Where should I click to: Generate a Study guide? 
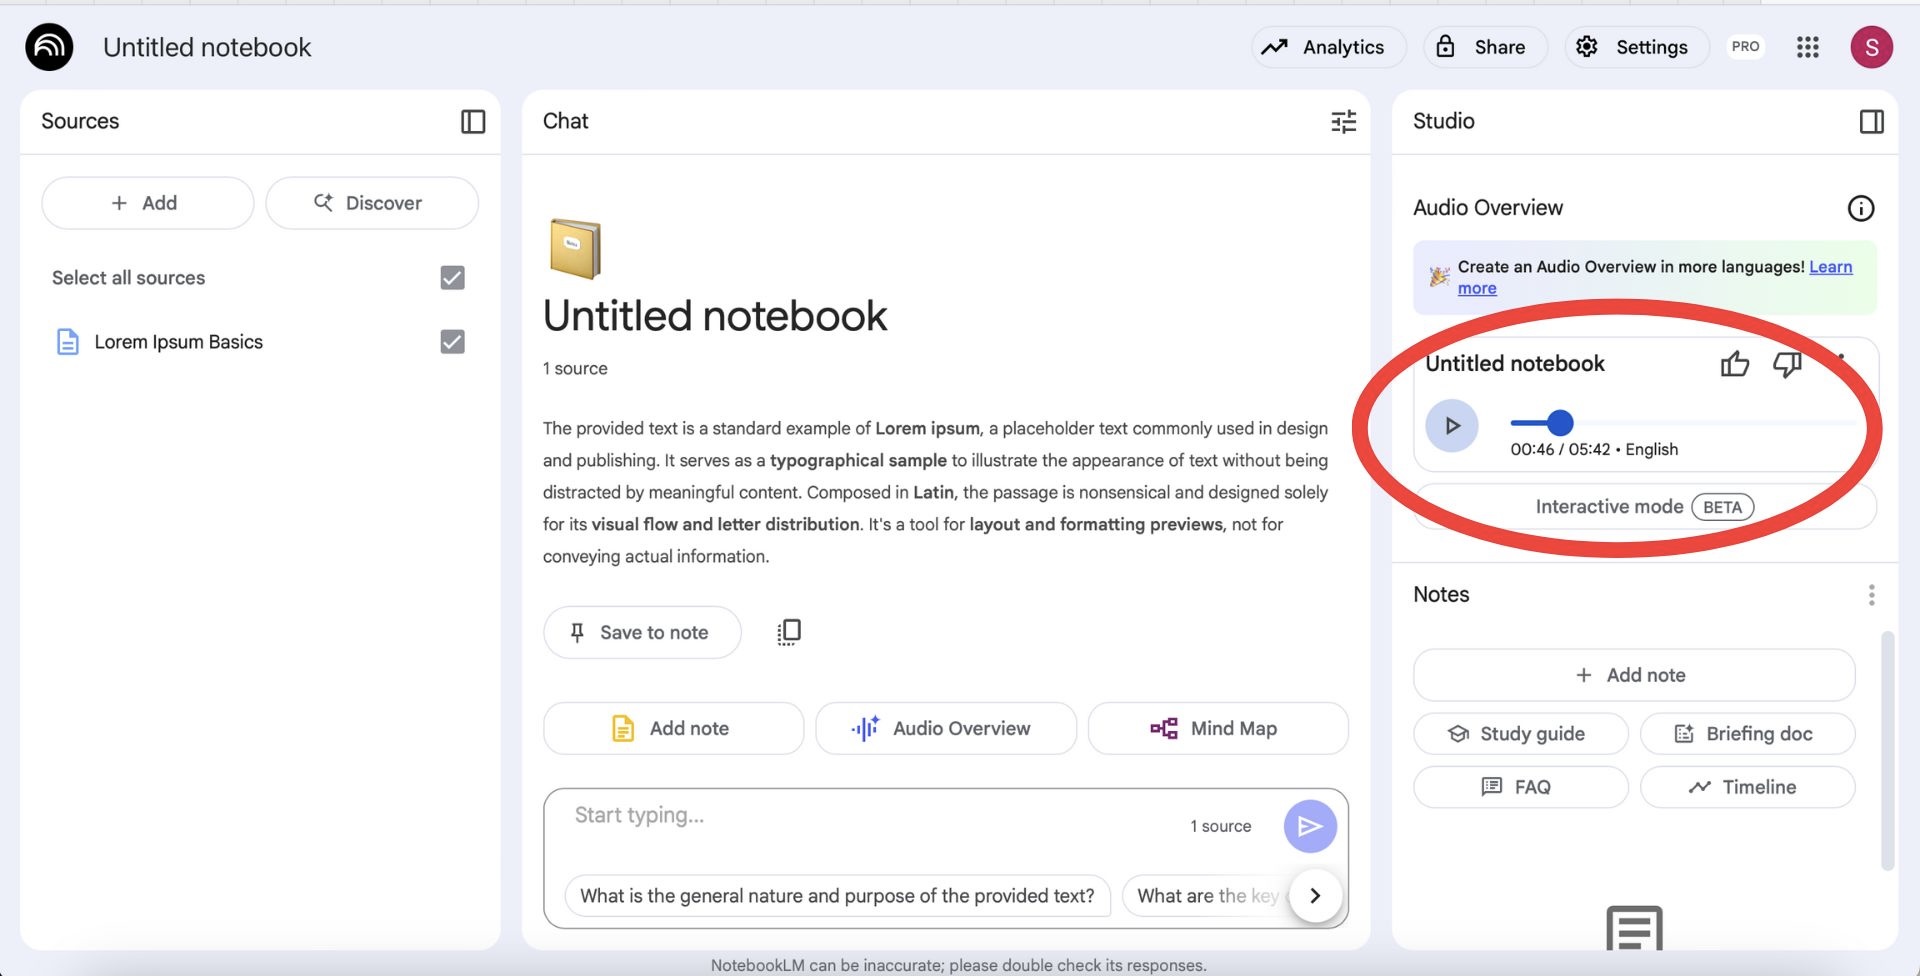pos(1520,735)
